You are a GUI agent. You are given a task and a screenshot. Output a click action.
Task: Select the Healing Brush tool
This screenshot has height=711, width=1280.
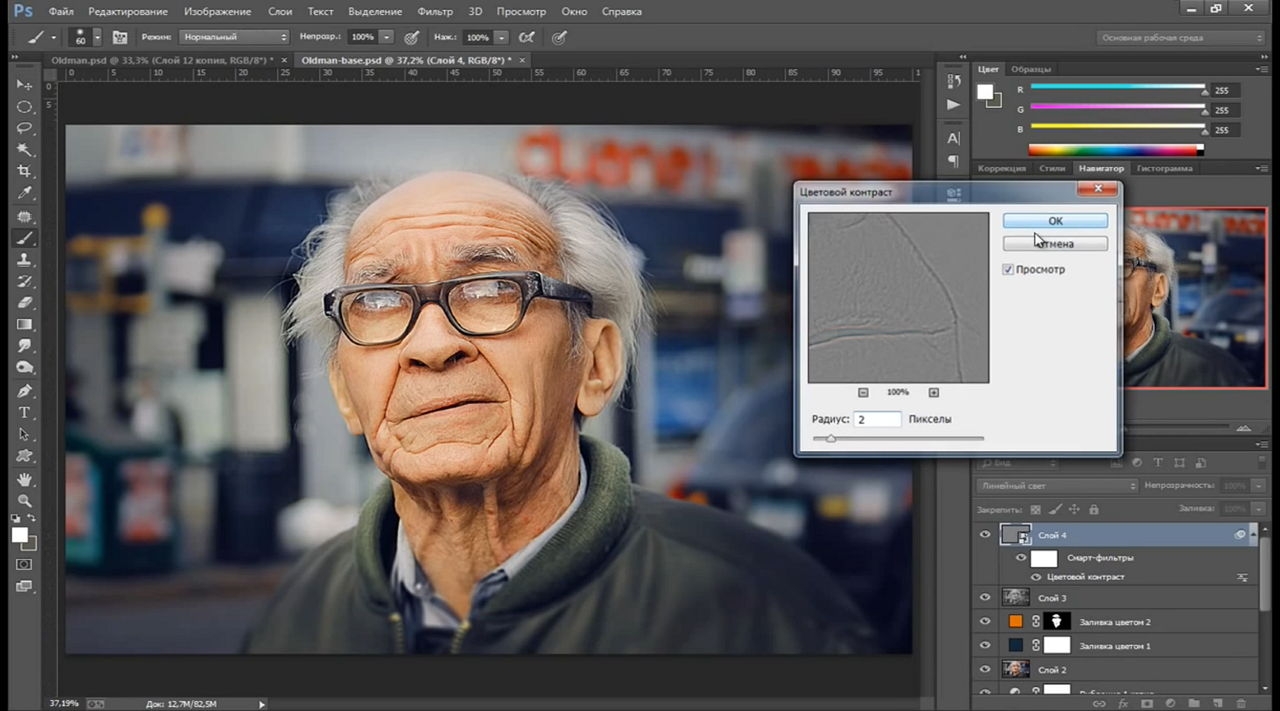(x=25, y=216)
